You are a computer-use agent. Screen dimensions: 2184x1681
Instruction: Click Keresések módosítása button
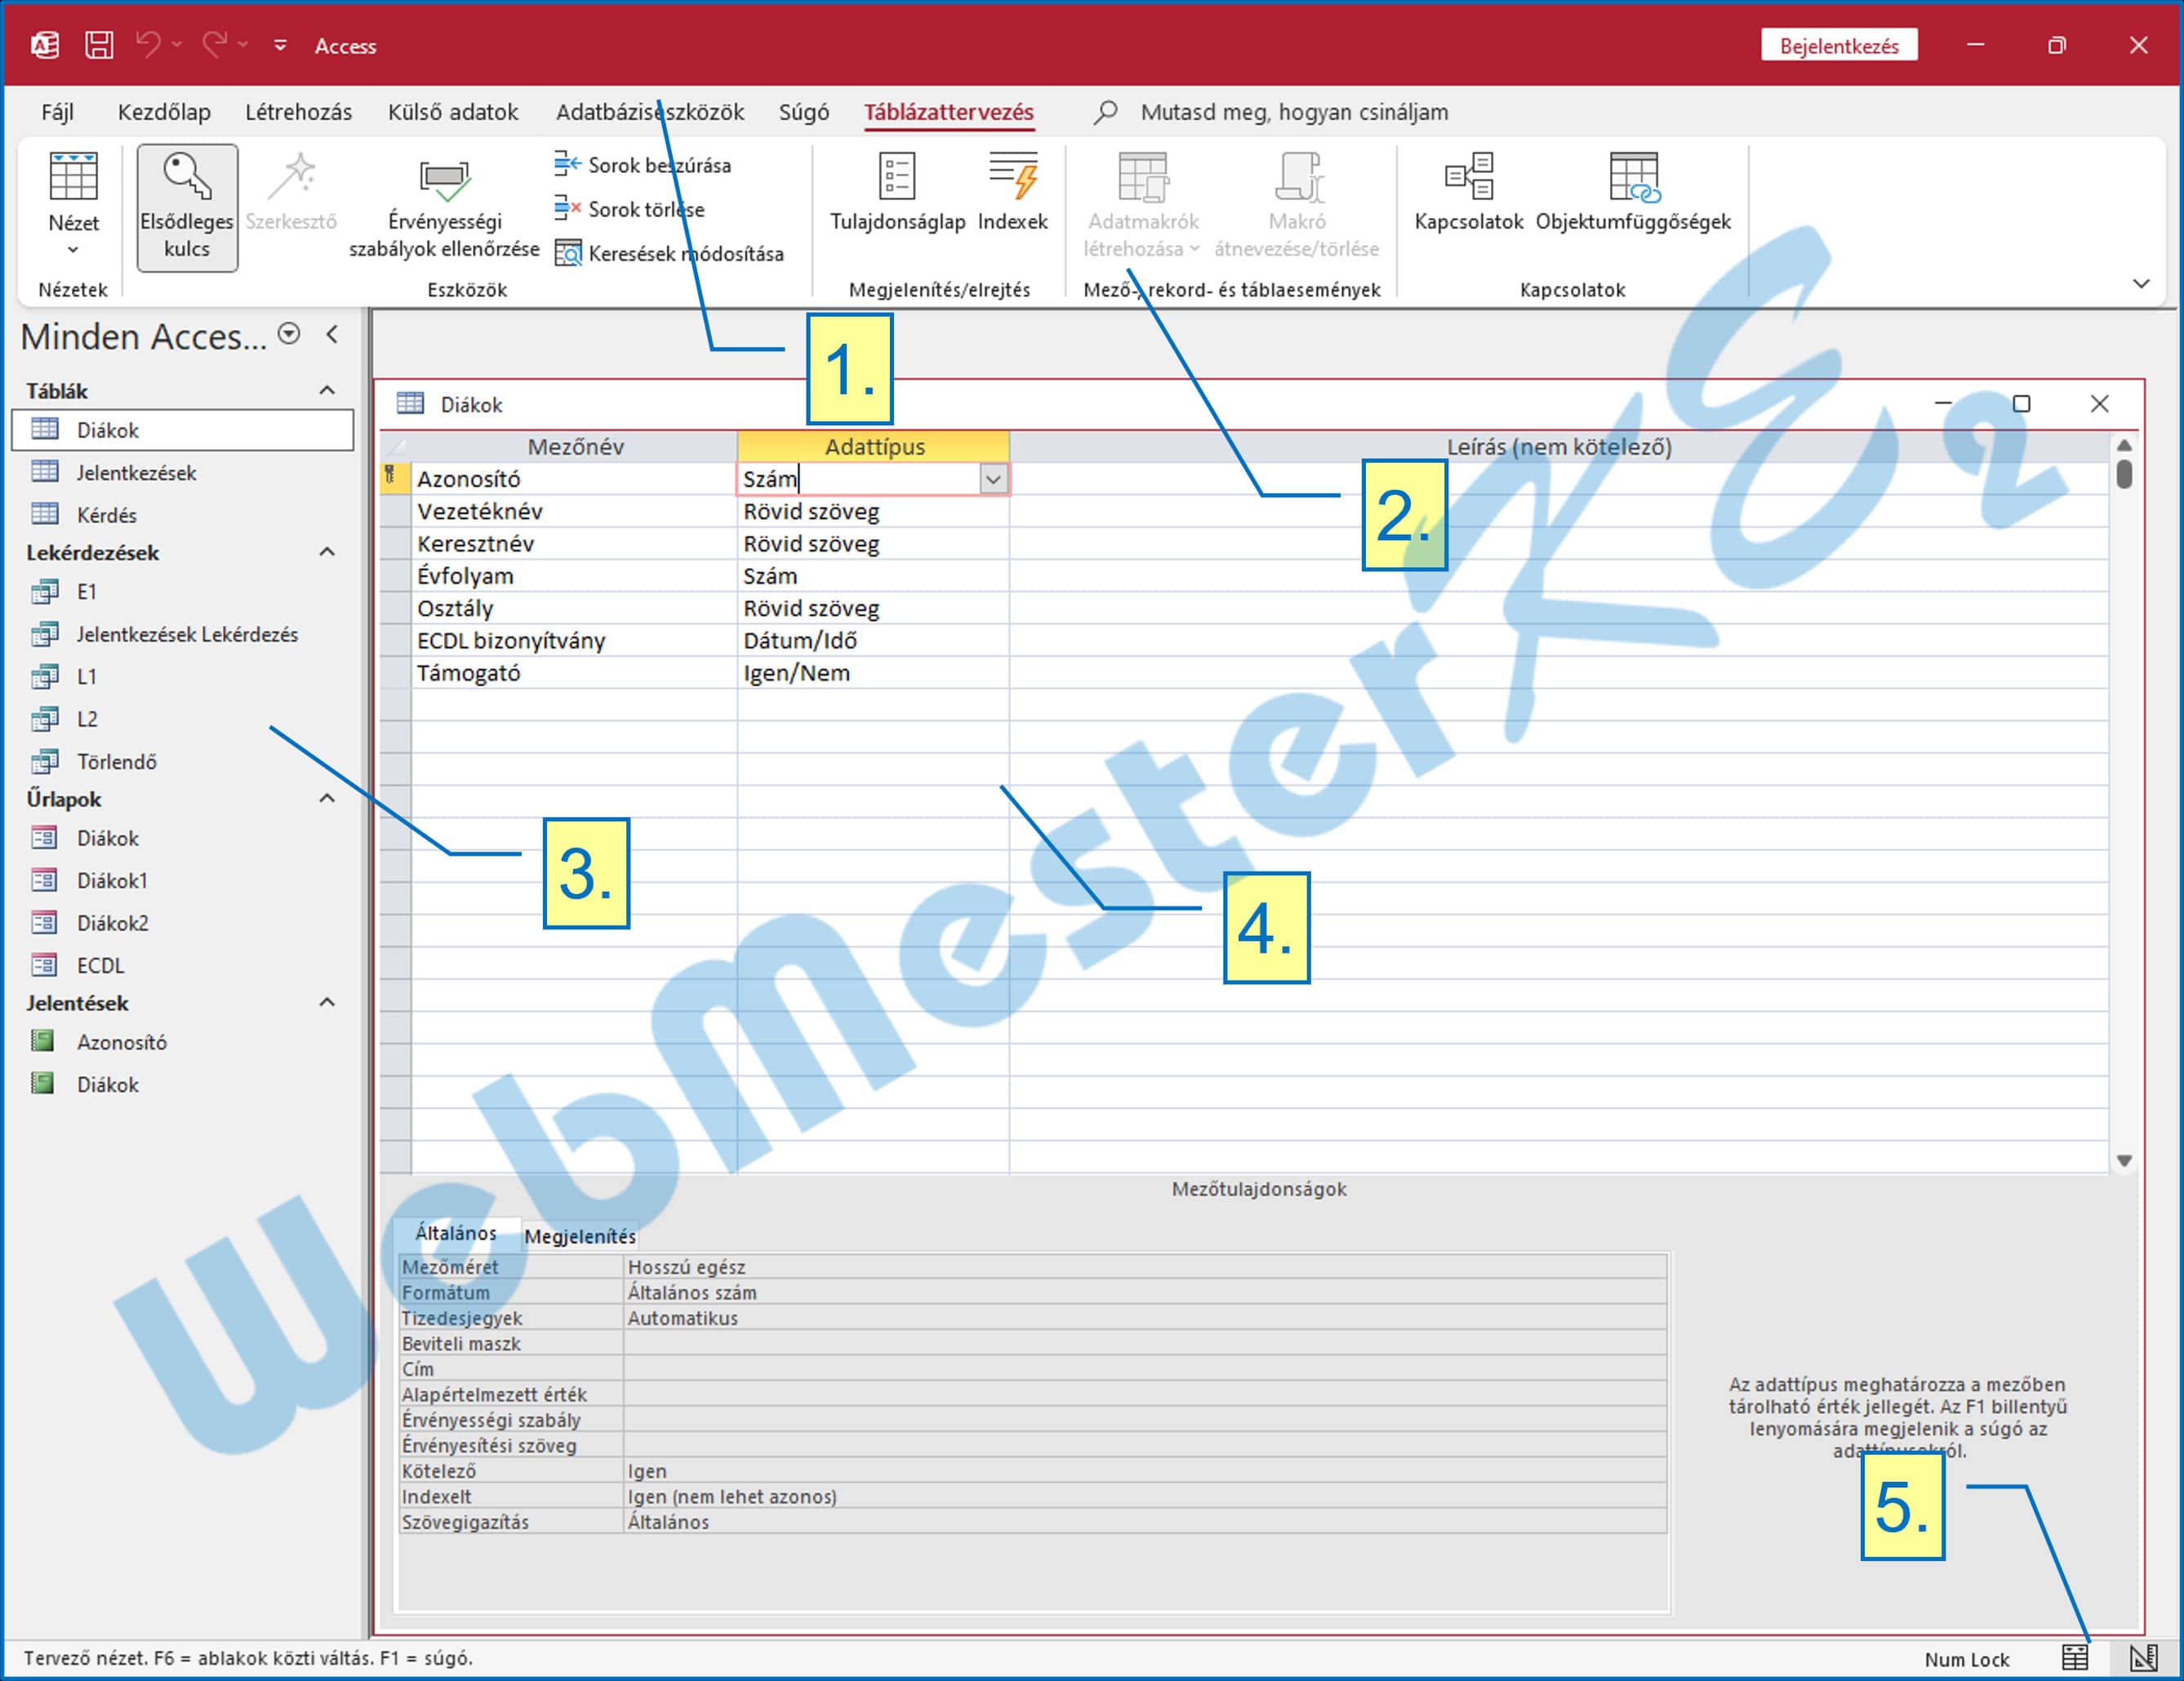(x=669, y=253)
